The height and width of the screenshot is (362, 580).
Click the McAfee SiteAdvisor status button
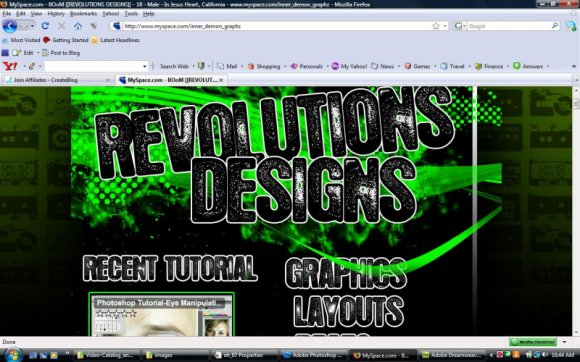click(x=533, y=342)
